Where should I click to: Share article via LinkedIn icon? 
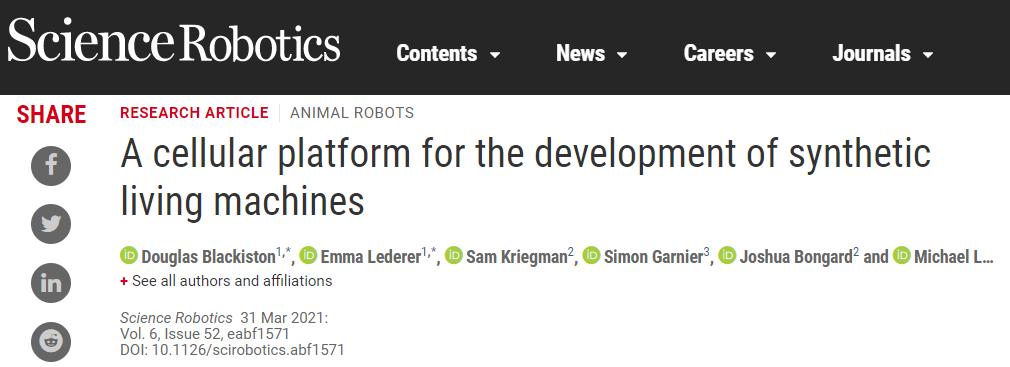pos(51,283)
